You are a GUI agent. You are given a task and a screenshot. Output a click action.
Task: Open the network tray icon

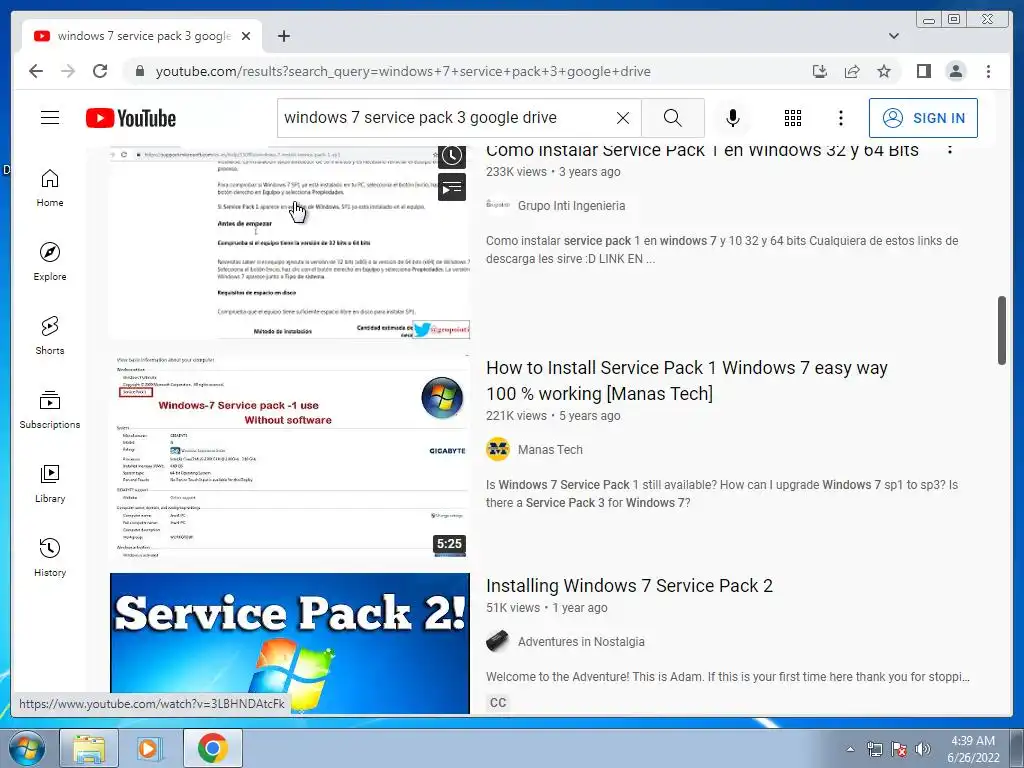pos(874,749)
